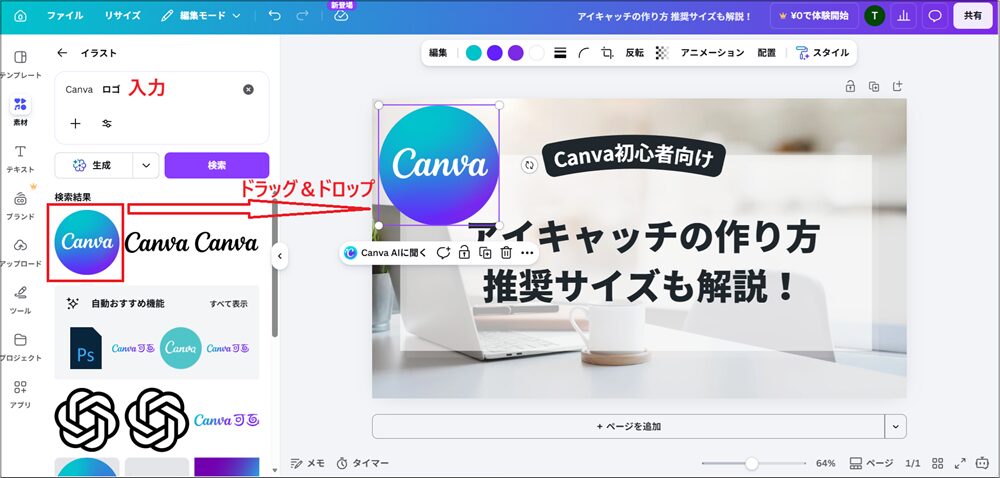Click the purple 検索 button
1000x478 pixels.
217,165
